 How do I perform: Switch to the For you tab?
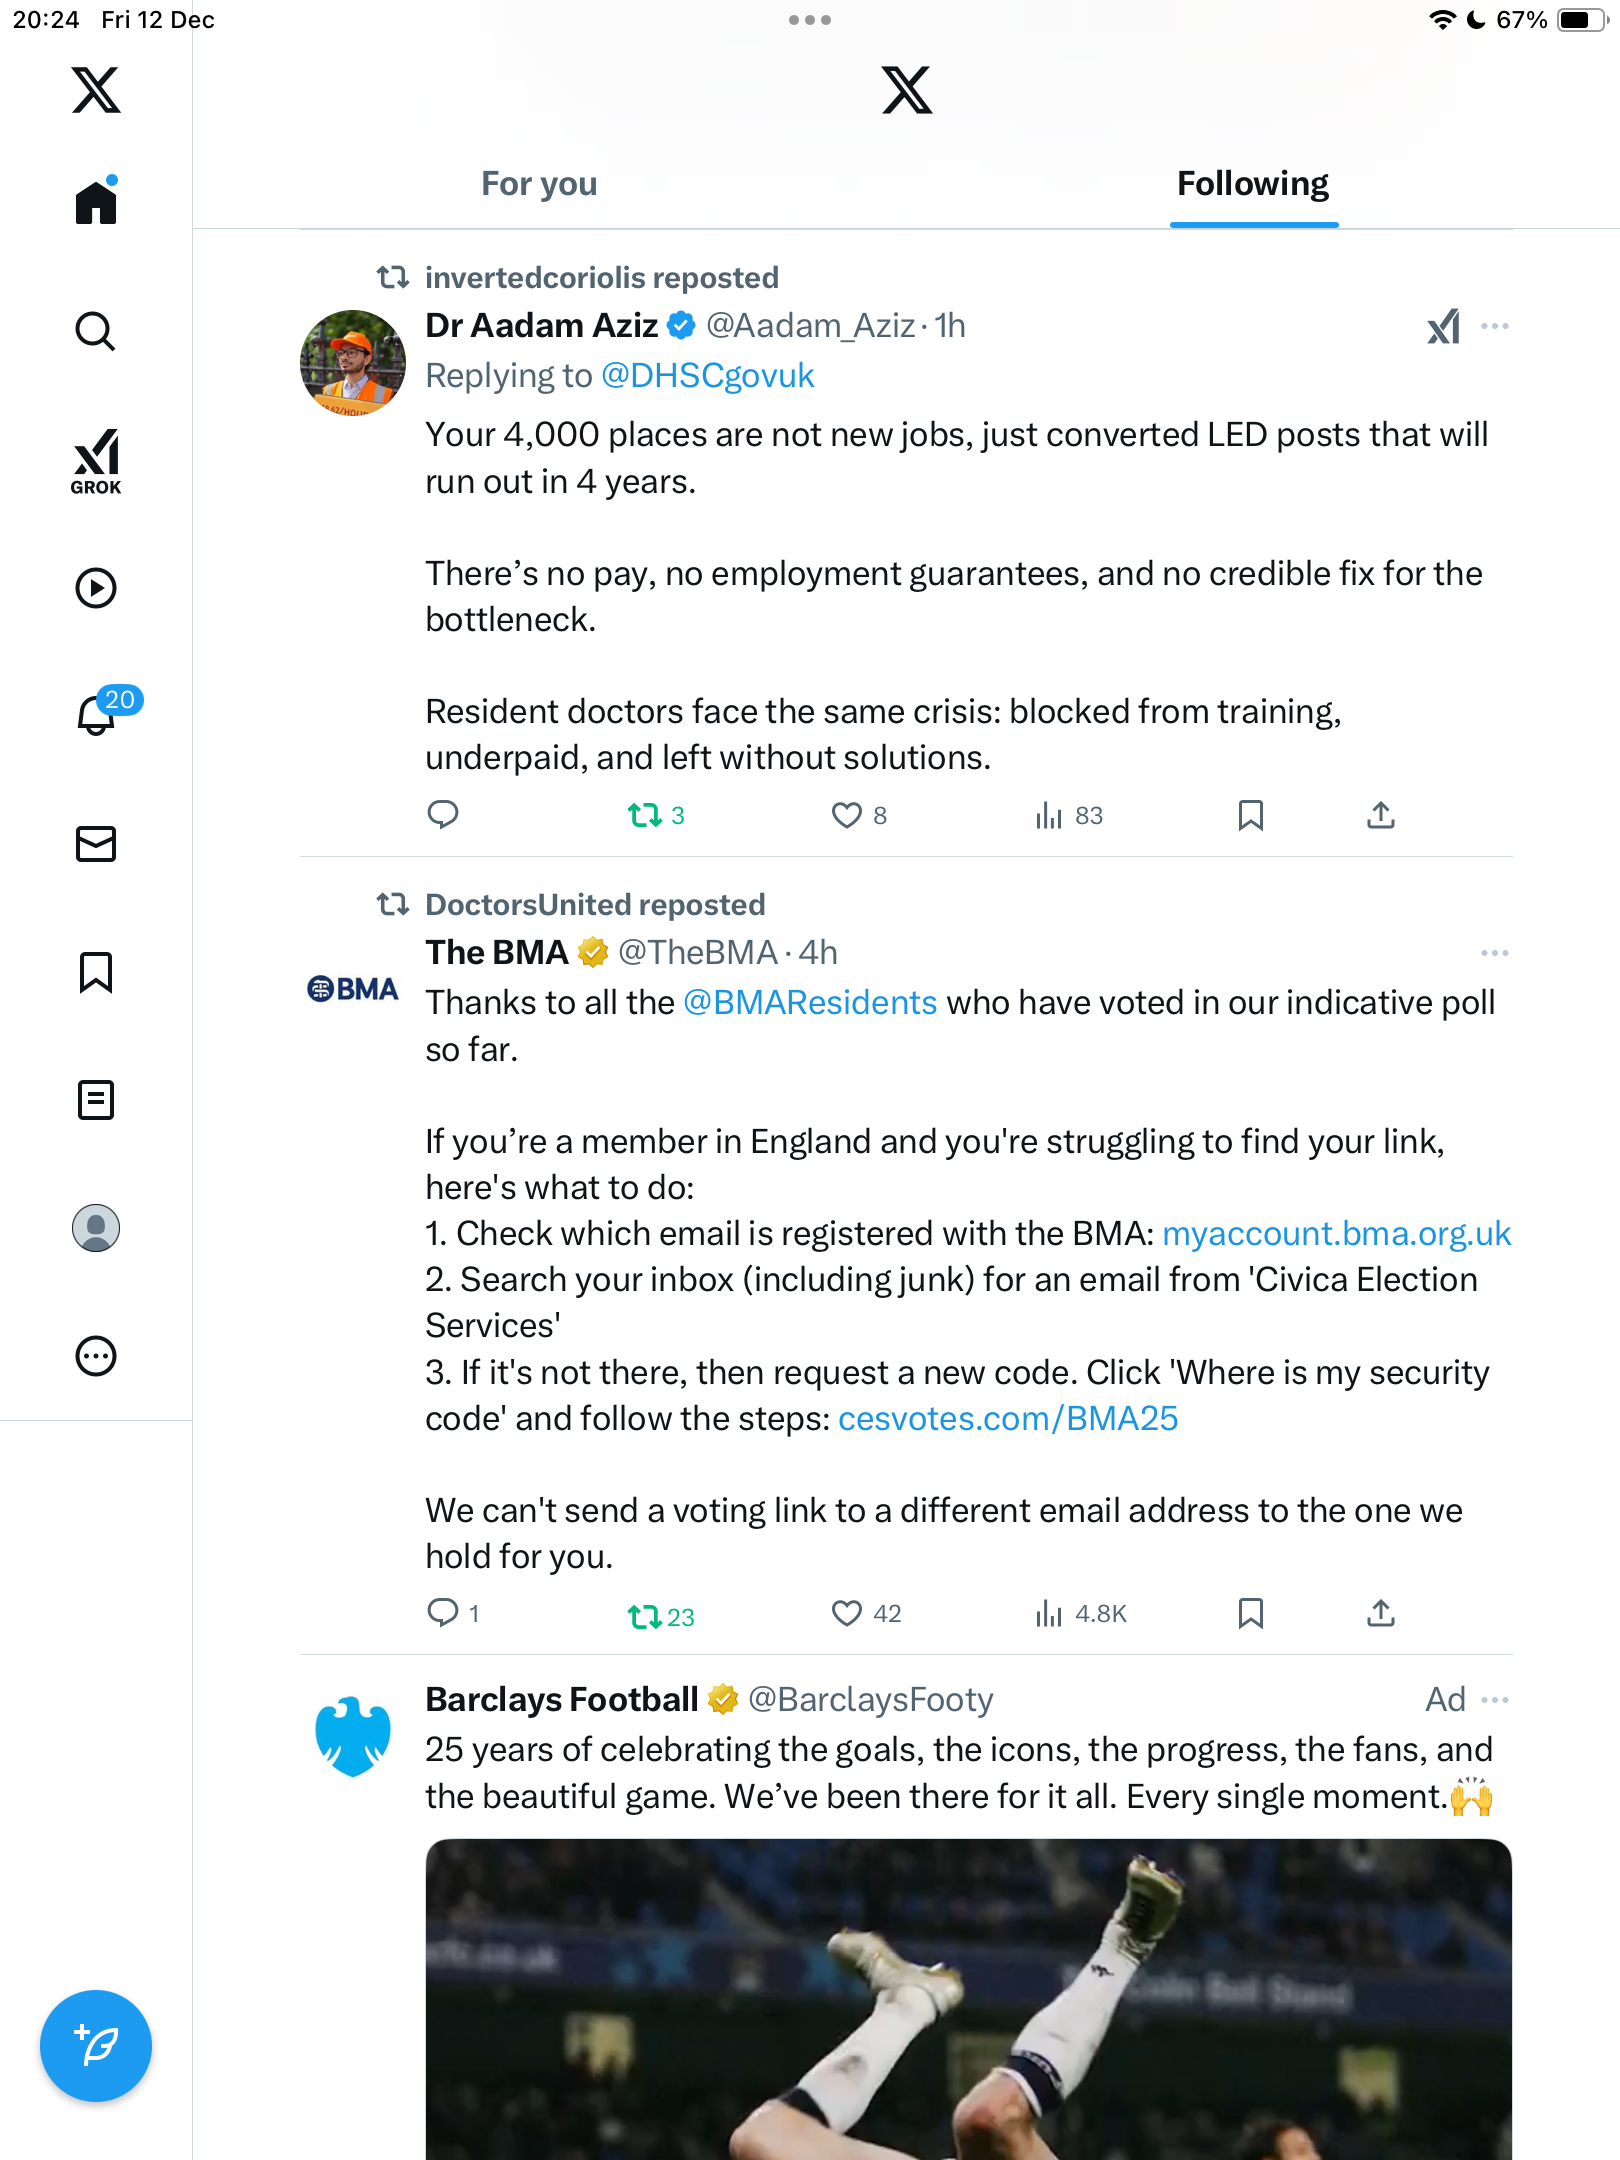click(x=539, y=184)
